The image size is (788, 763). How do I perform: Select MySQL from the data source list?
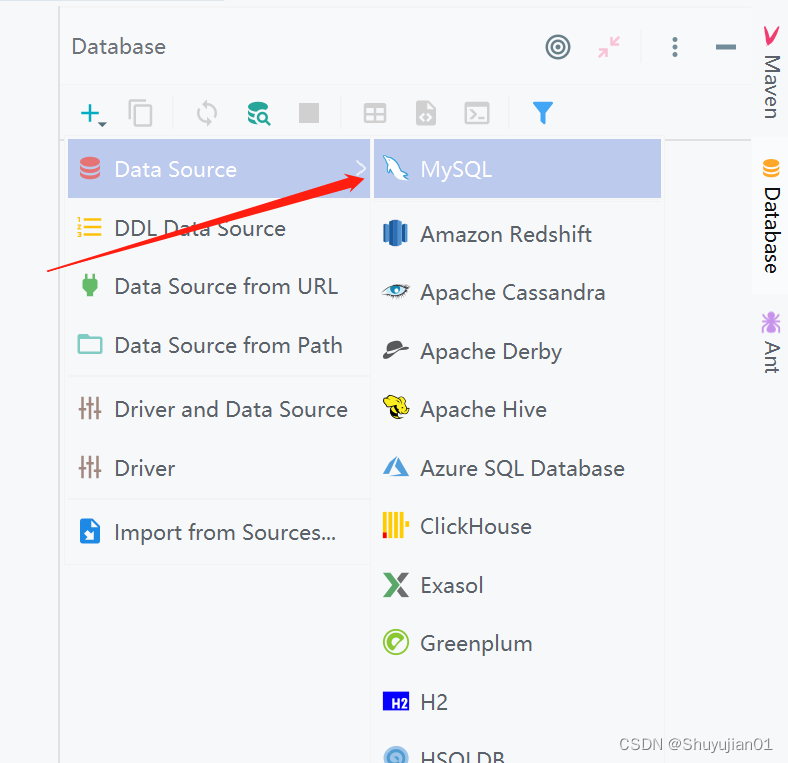click(x=517, y=169)
